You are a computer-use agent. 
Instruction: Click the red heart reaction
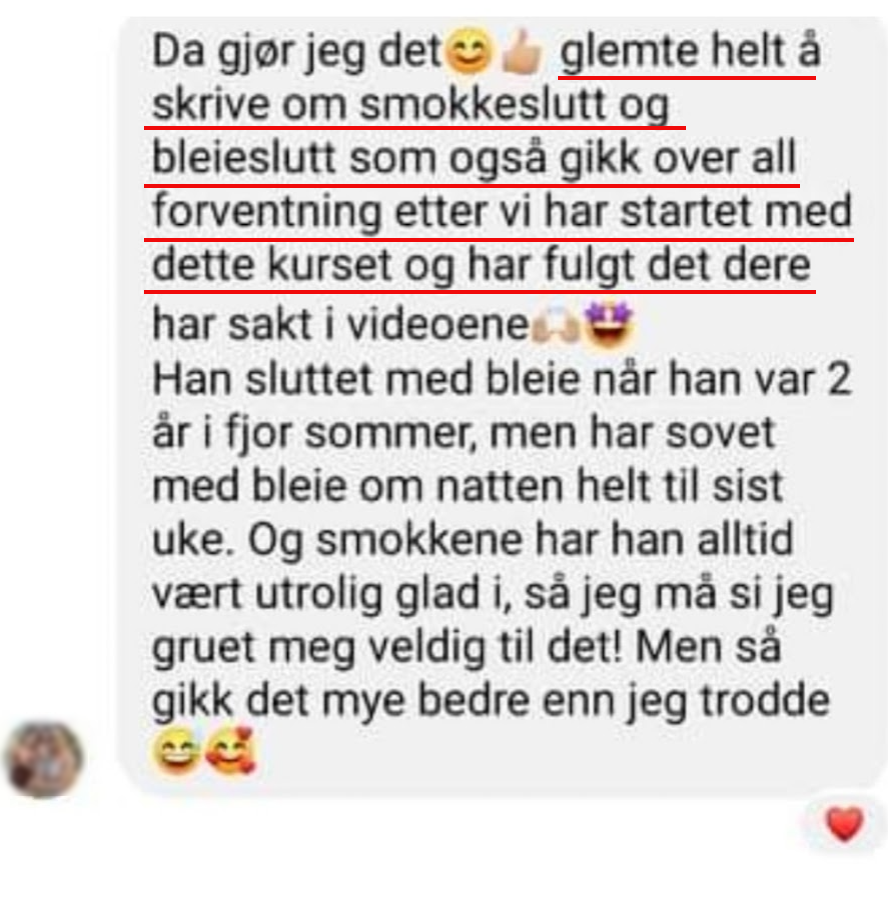[x=844, y=823]
